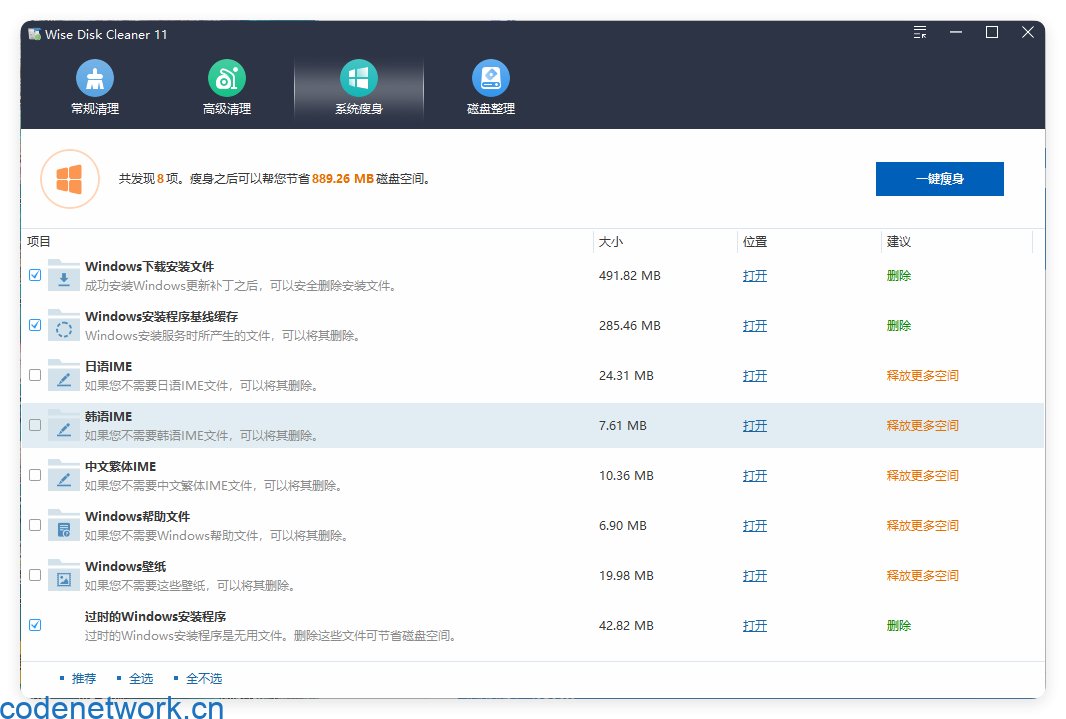Click the 全不选 link
Screen dimensions: 1066x719
(x=204, y=678)
